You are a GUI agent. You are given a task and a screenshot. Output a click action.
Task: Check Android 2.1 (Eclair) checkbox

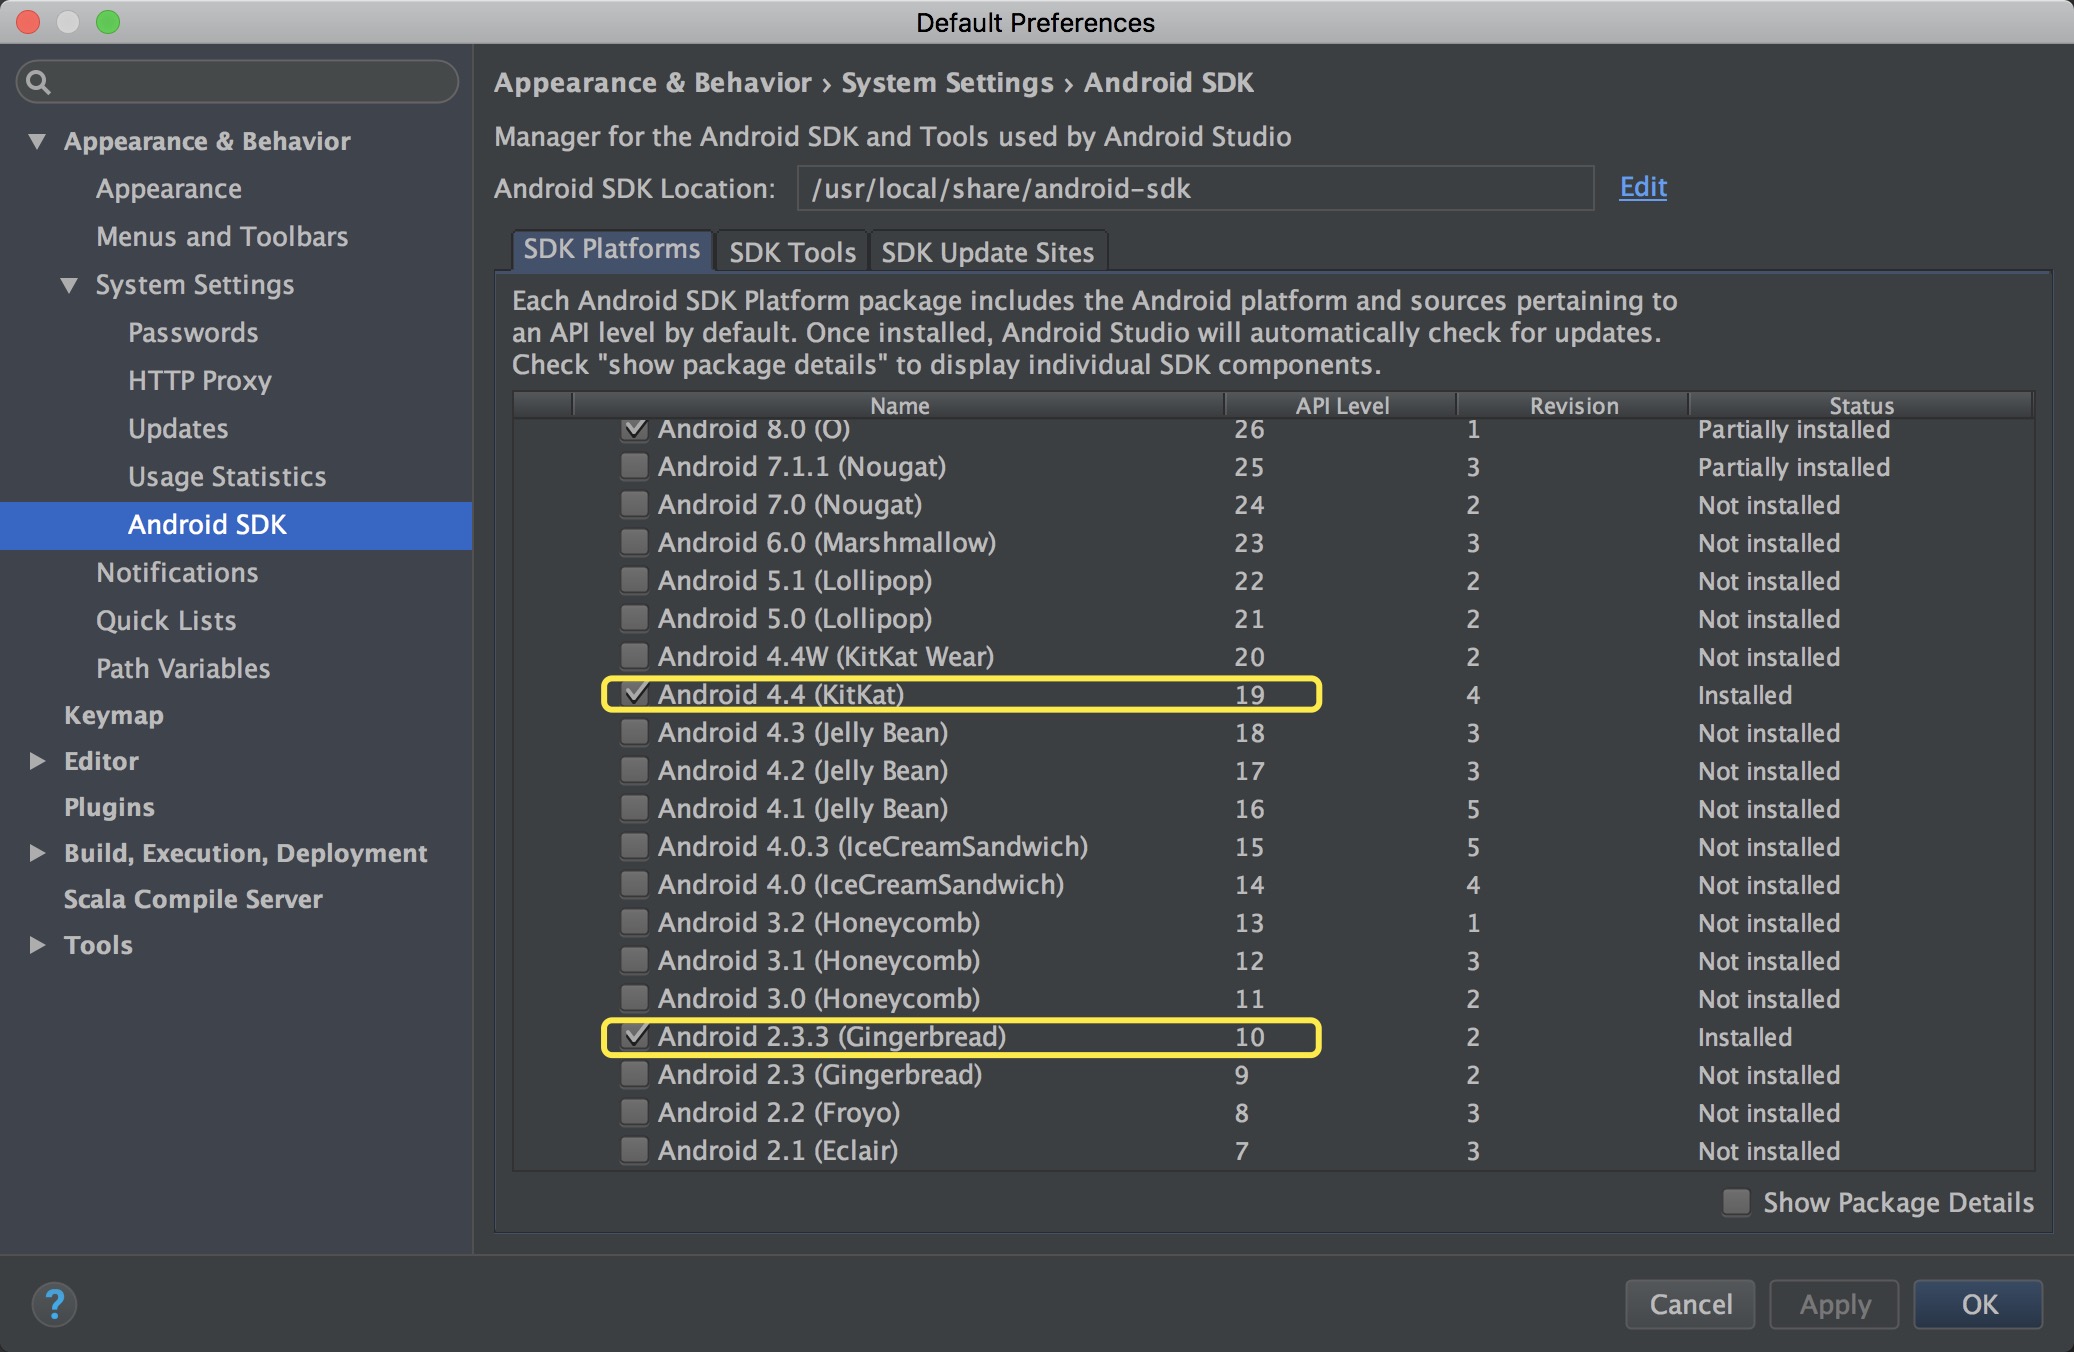point(634,1151)
